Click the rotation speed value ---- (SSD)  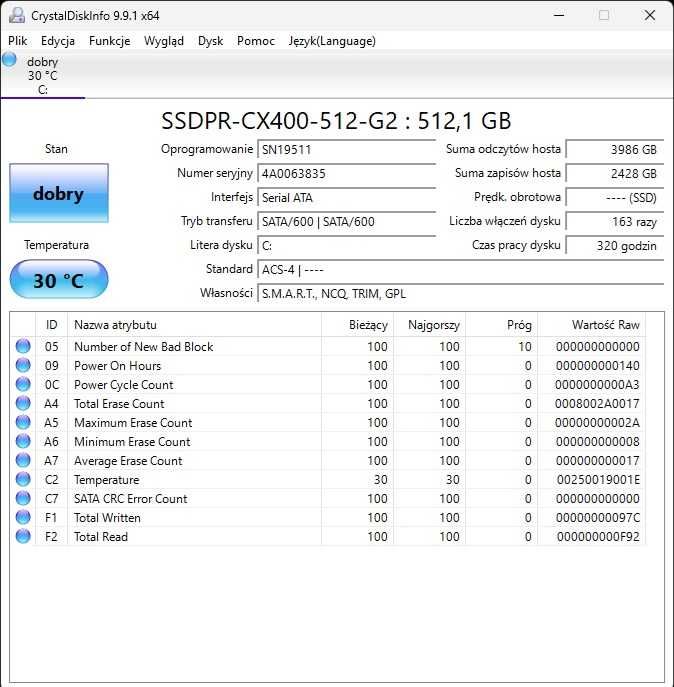tap(615, 198)
